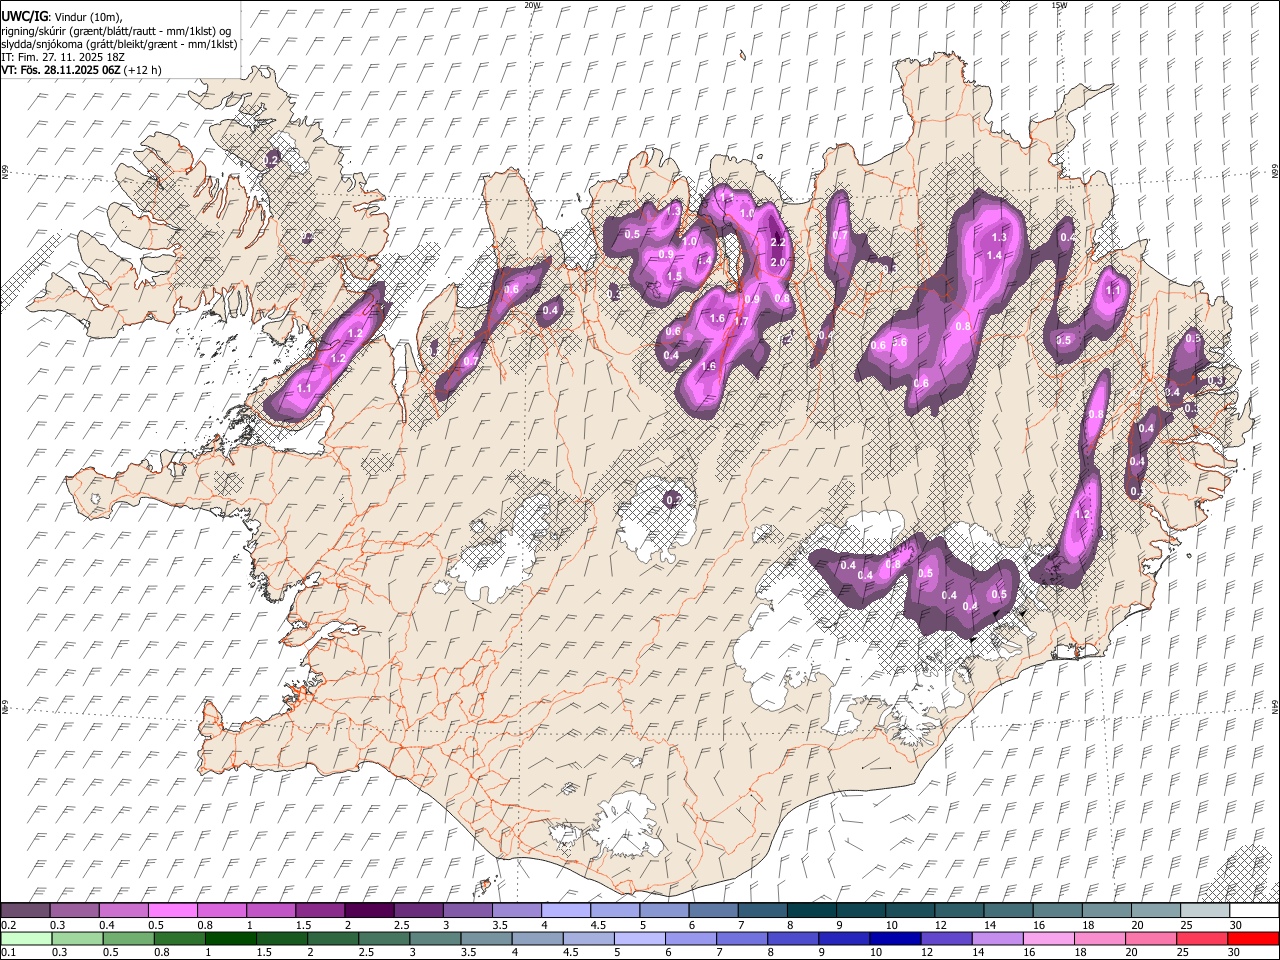Click the title text 'UWC/IG: Vindur (10m),'

[63, 17]
